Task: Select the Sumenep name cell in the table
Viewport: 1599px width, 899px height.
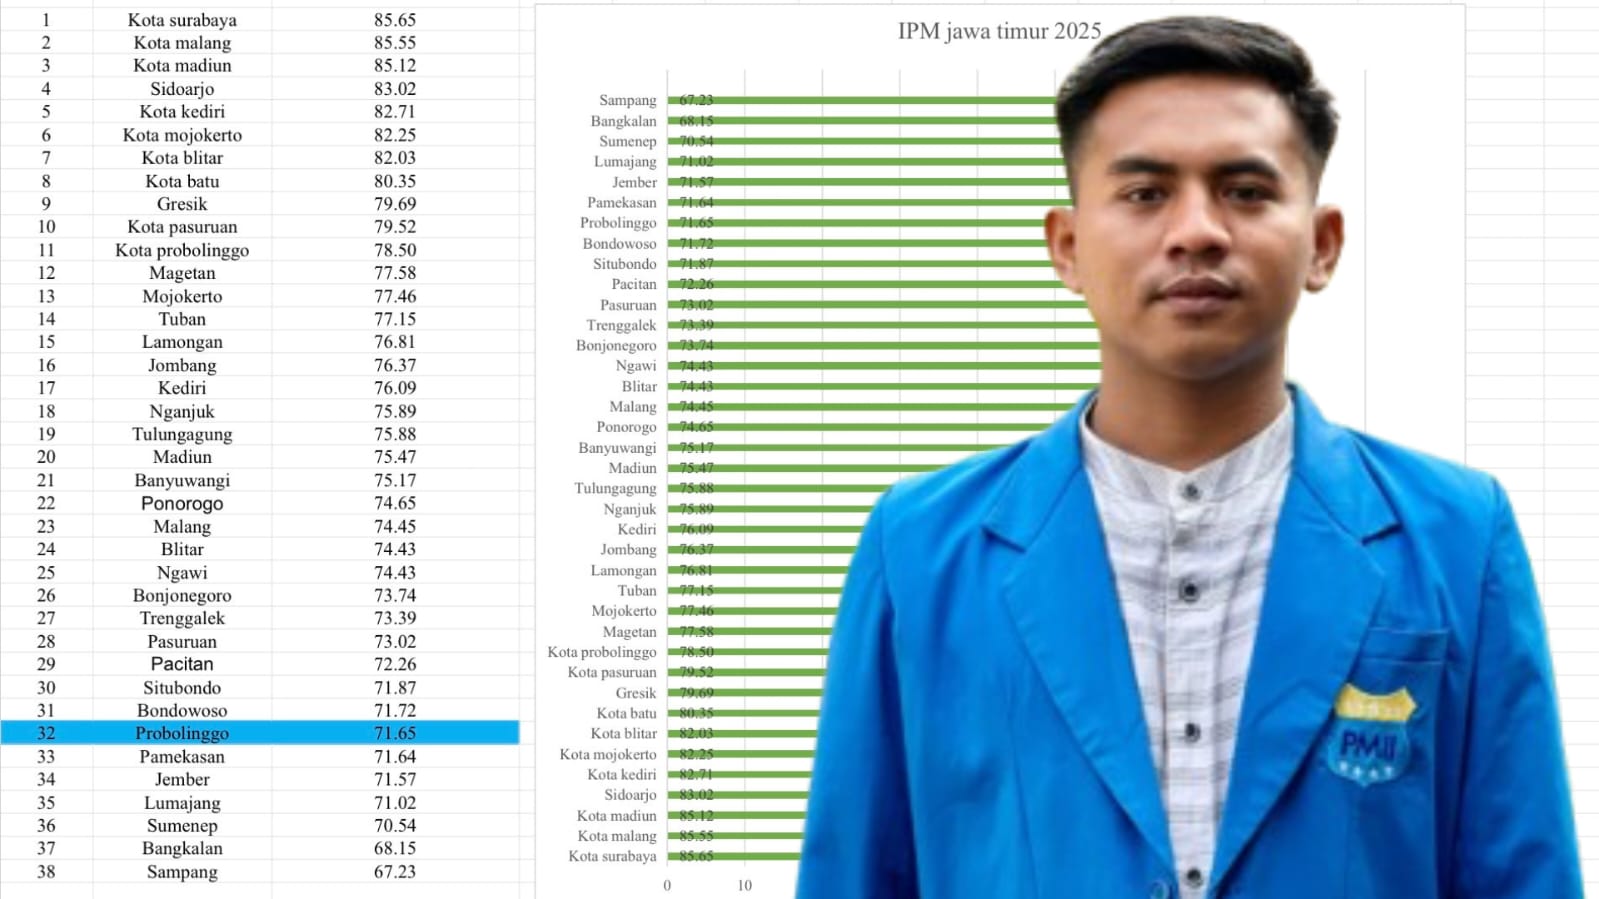Action: 182,825
